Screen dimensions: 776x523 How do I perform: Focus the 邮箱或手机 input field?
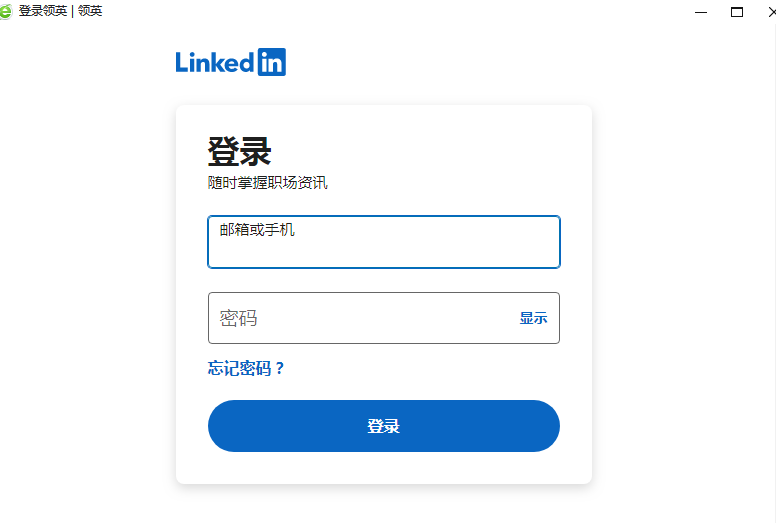383,249
